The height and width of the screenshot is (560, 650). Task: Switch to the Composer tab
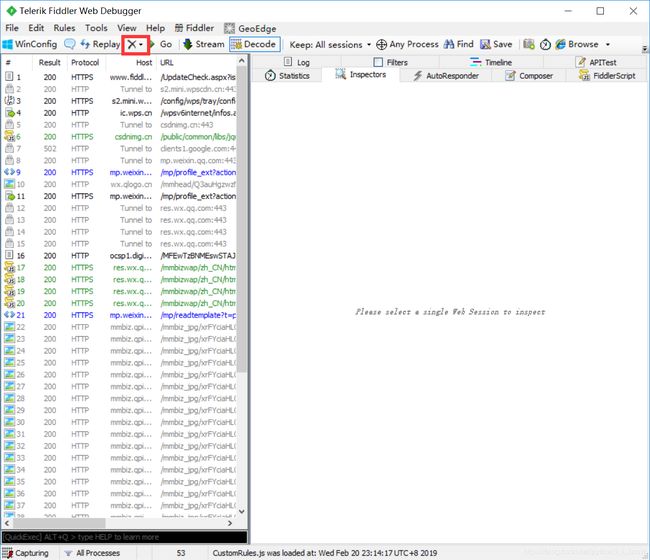coord(529,75)
